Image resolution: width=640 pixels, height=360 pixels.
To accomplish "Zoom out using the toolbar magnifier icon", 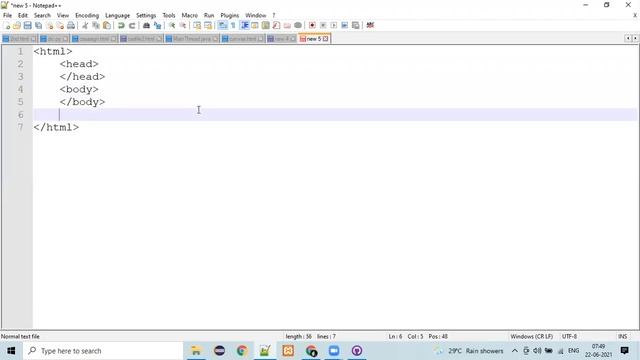I will point(182,25).
